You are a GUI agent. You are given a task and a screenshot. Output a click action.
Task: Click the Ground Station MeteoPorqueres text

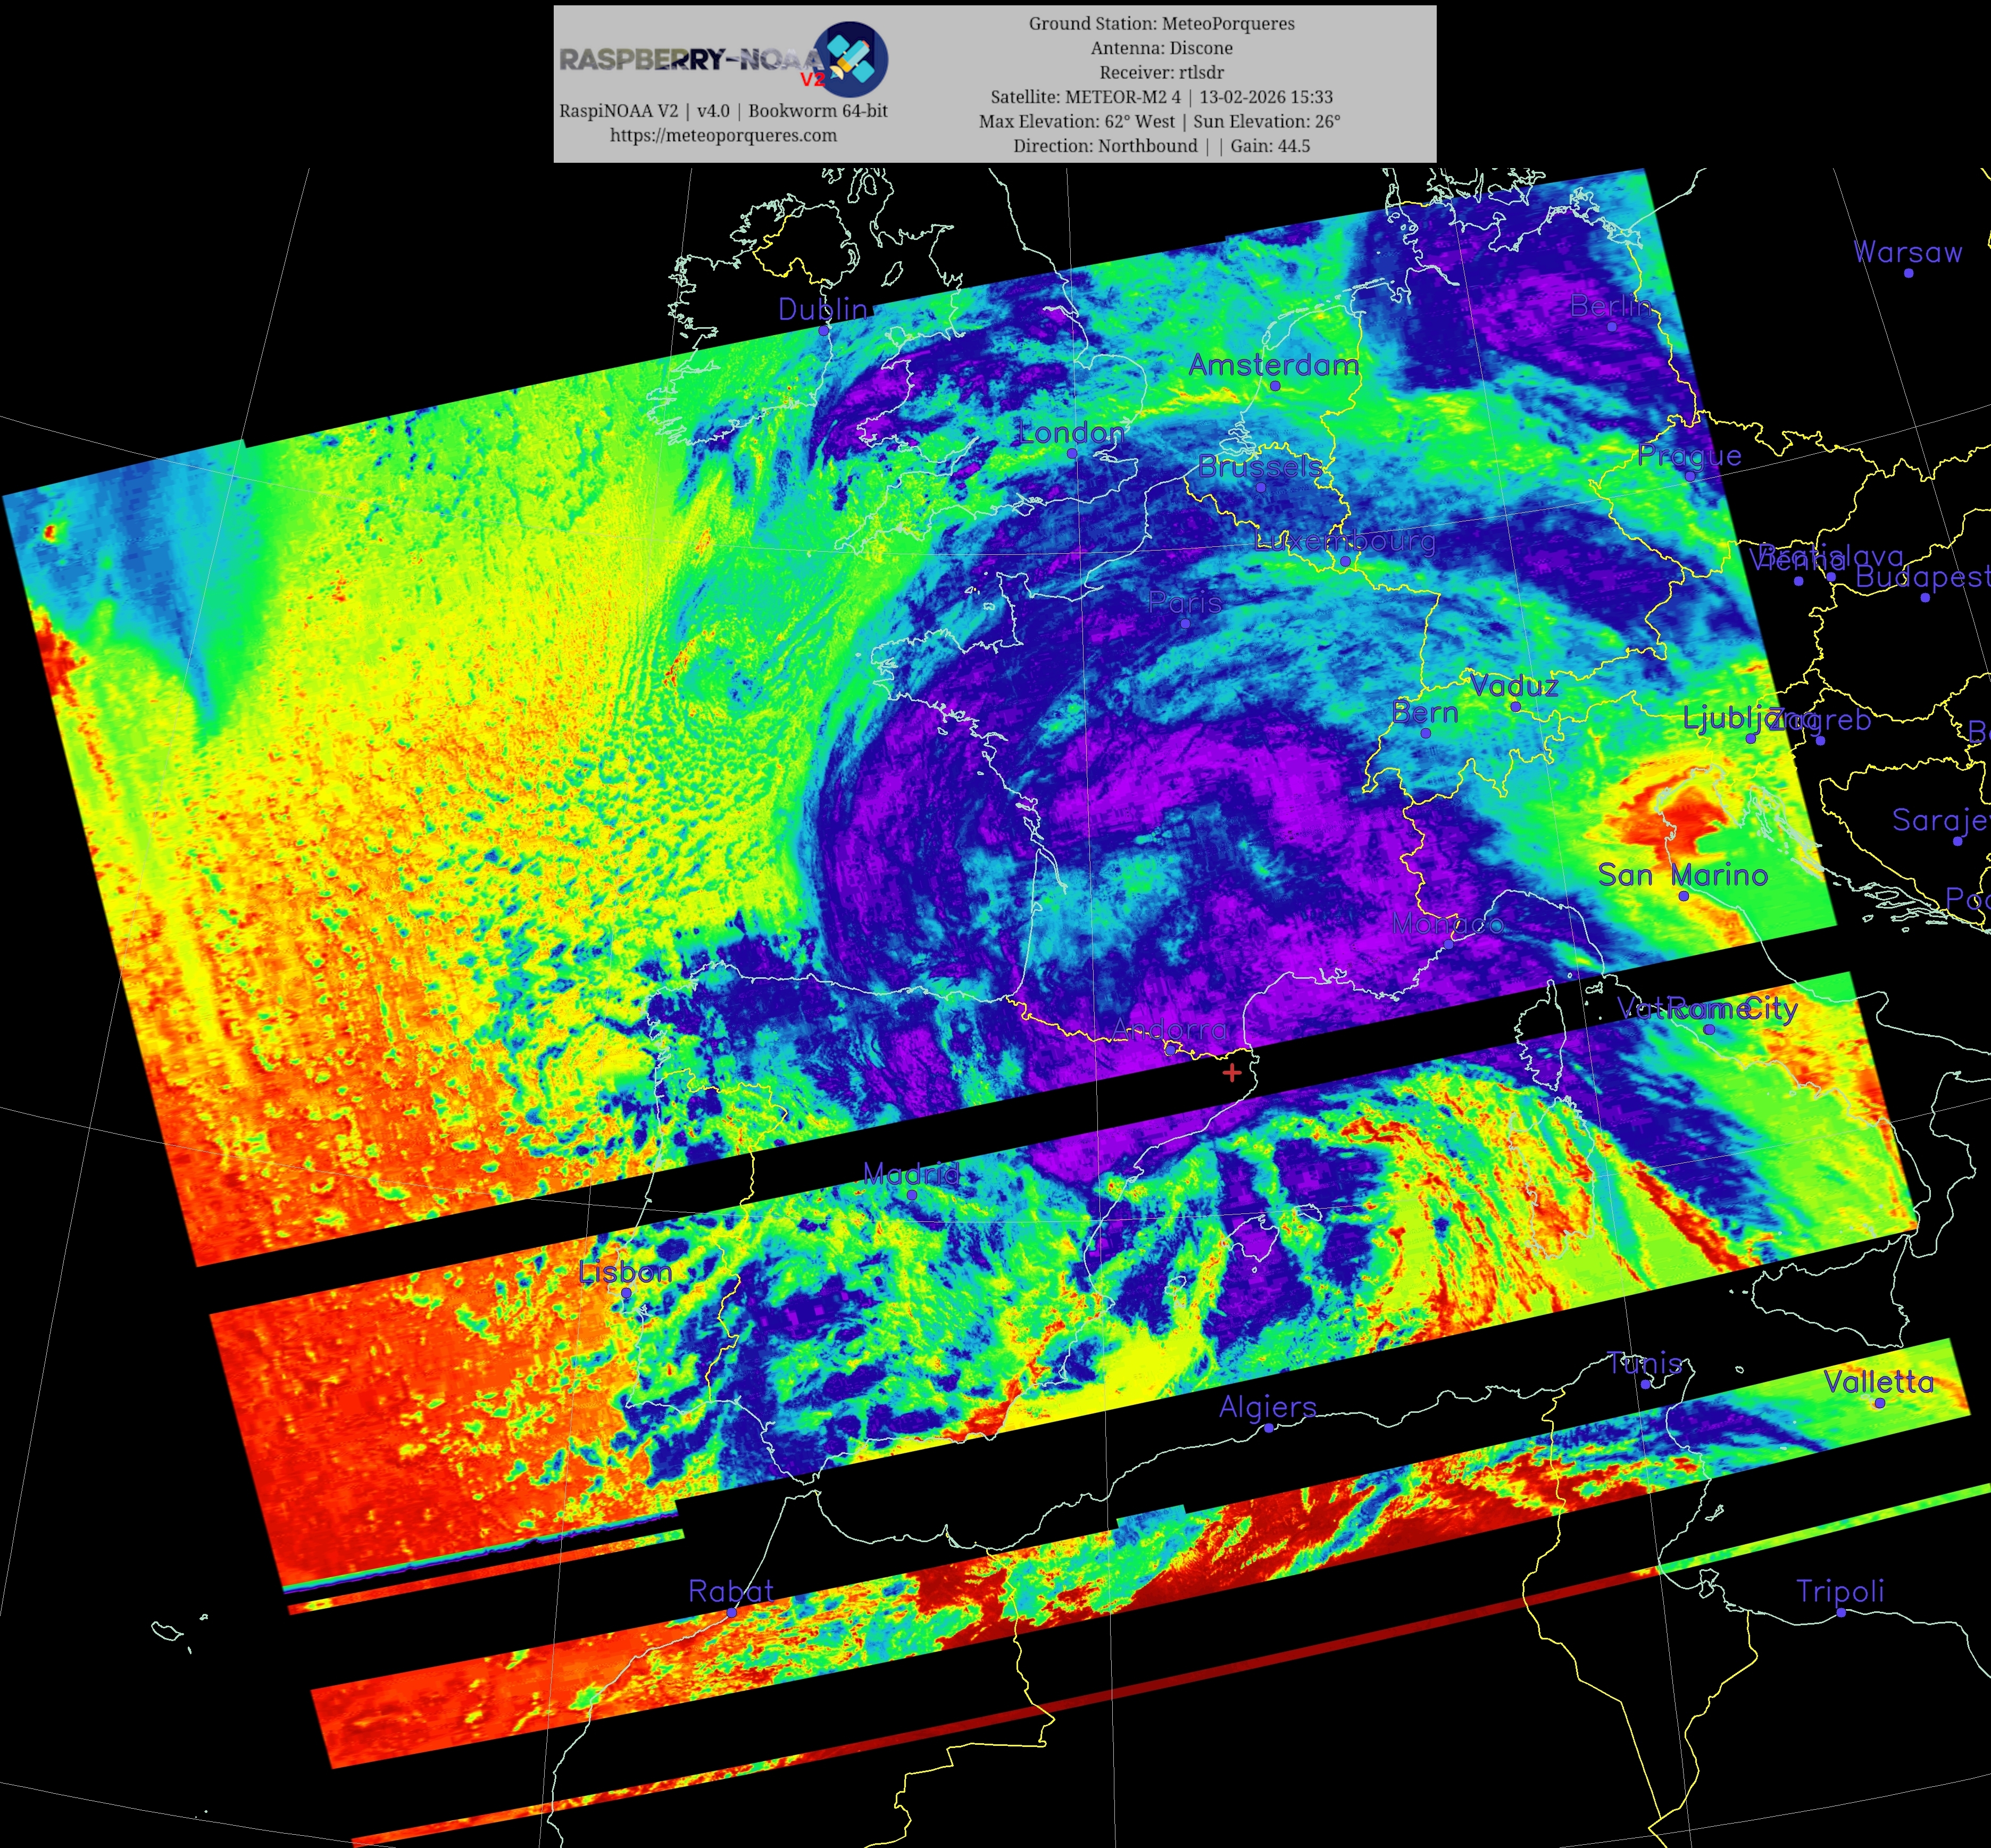point(1161,23)
